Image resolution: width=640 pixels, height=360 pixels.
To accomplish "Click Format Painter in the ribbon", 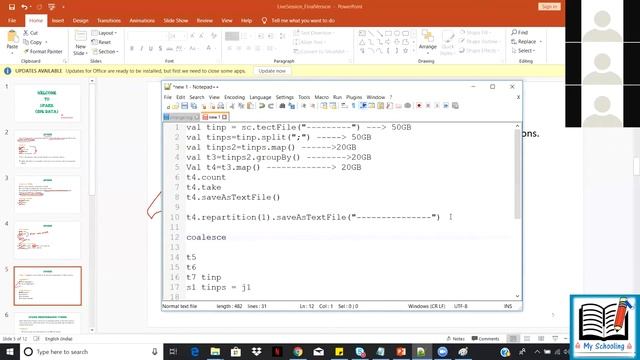I will point(43,51).
